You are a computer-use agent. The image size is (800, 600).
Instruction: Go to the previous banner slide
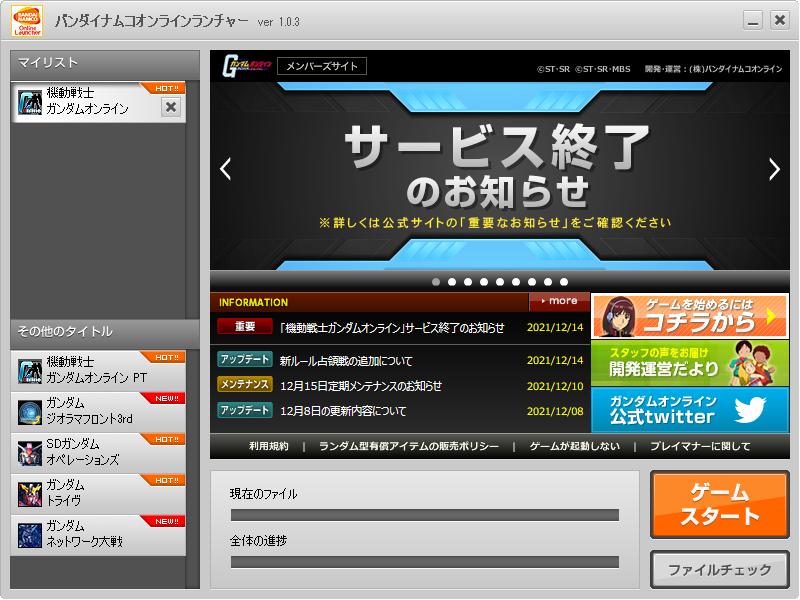(225, 169)
